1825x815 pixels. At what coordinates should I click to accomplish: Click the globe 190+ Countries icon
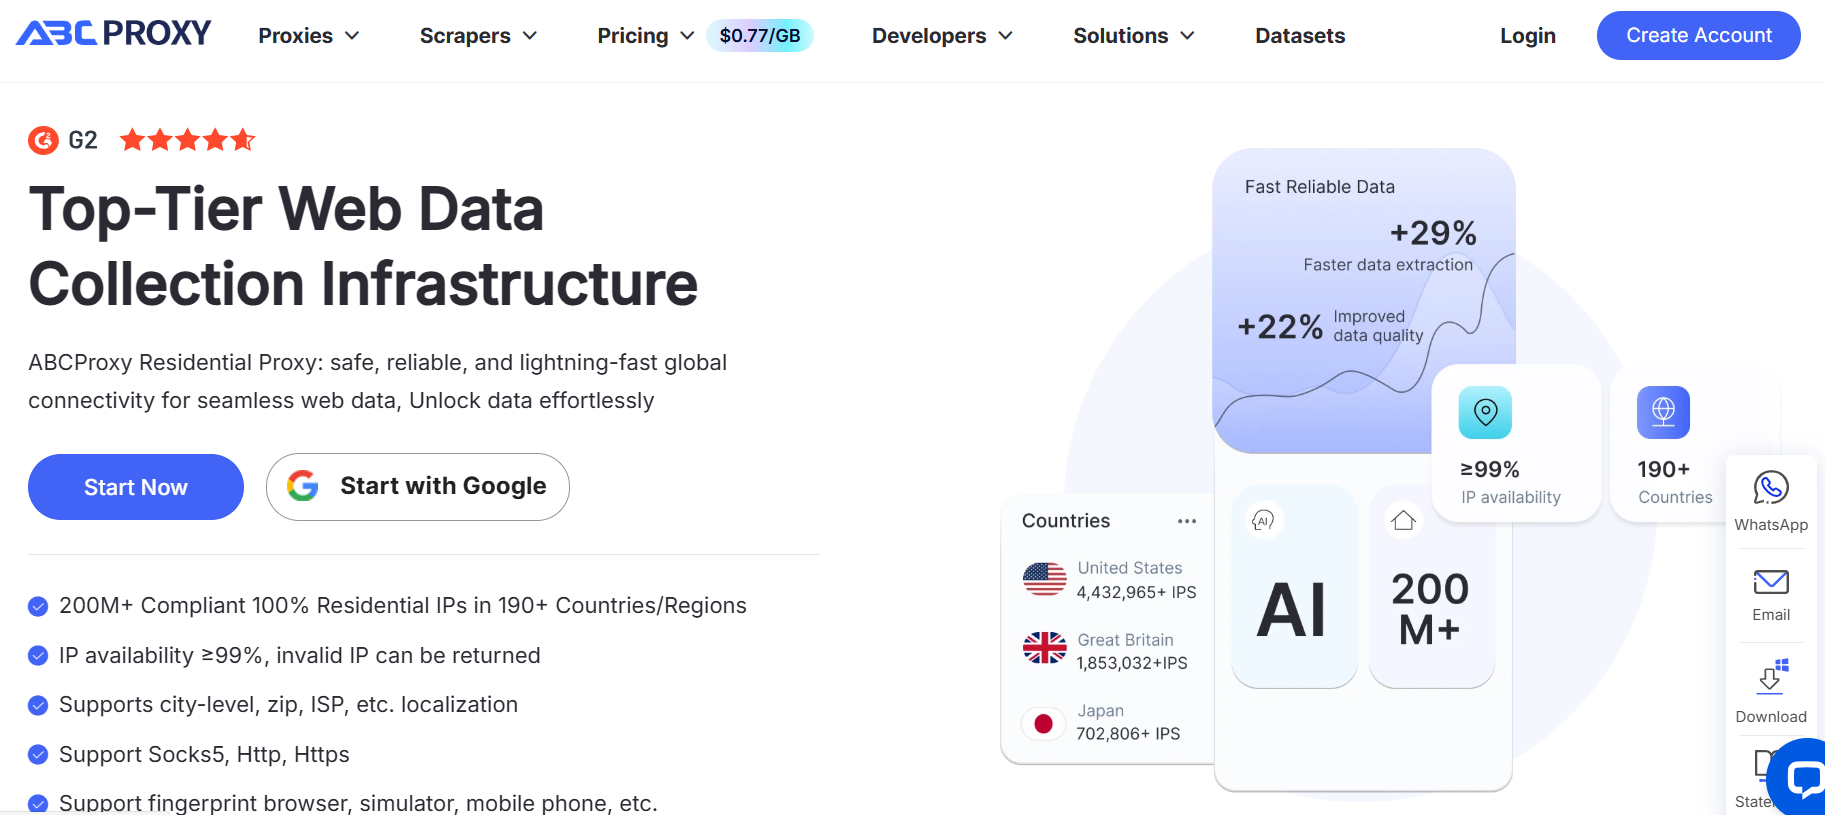tap(1663, 412)
